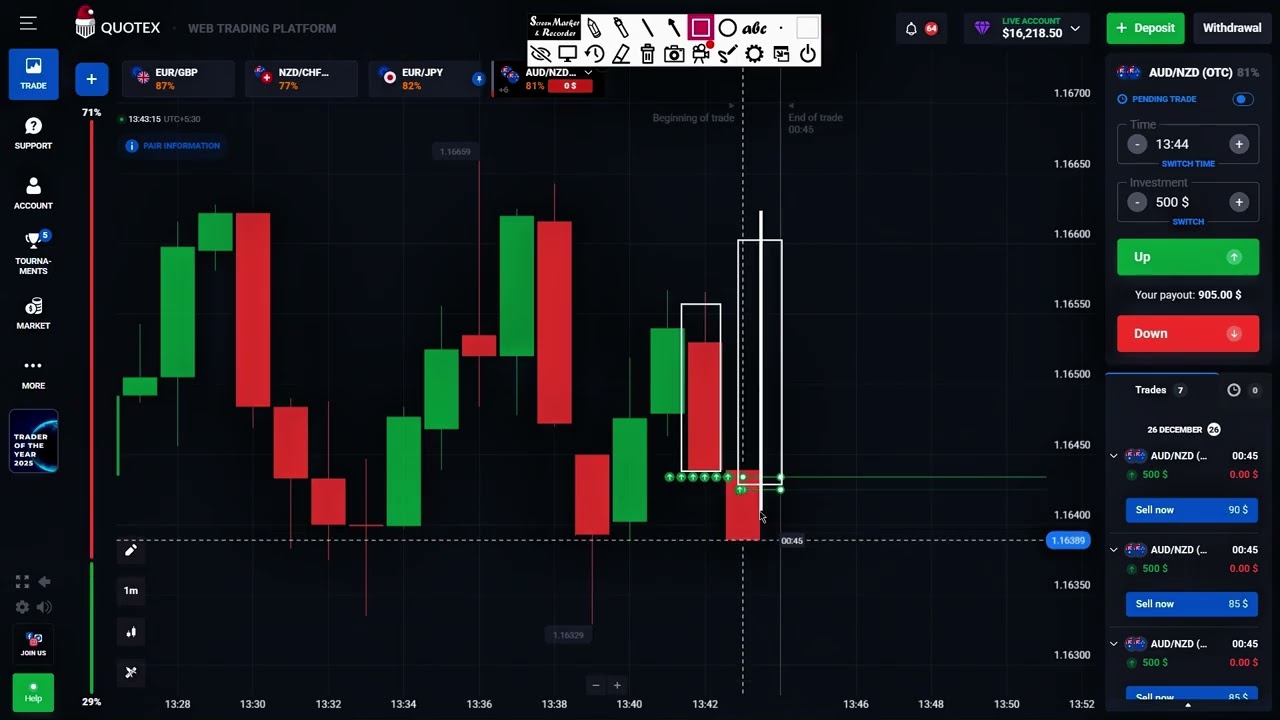Switch to the NZD/CHF tab
1280x720 pixels.
point(301,79)
